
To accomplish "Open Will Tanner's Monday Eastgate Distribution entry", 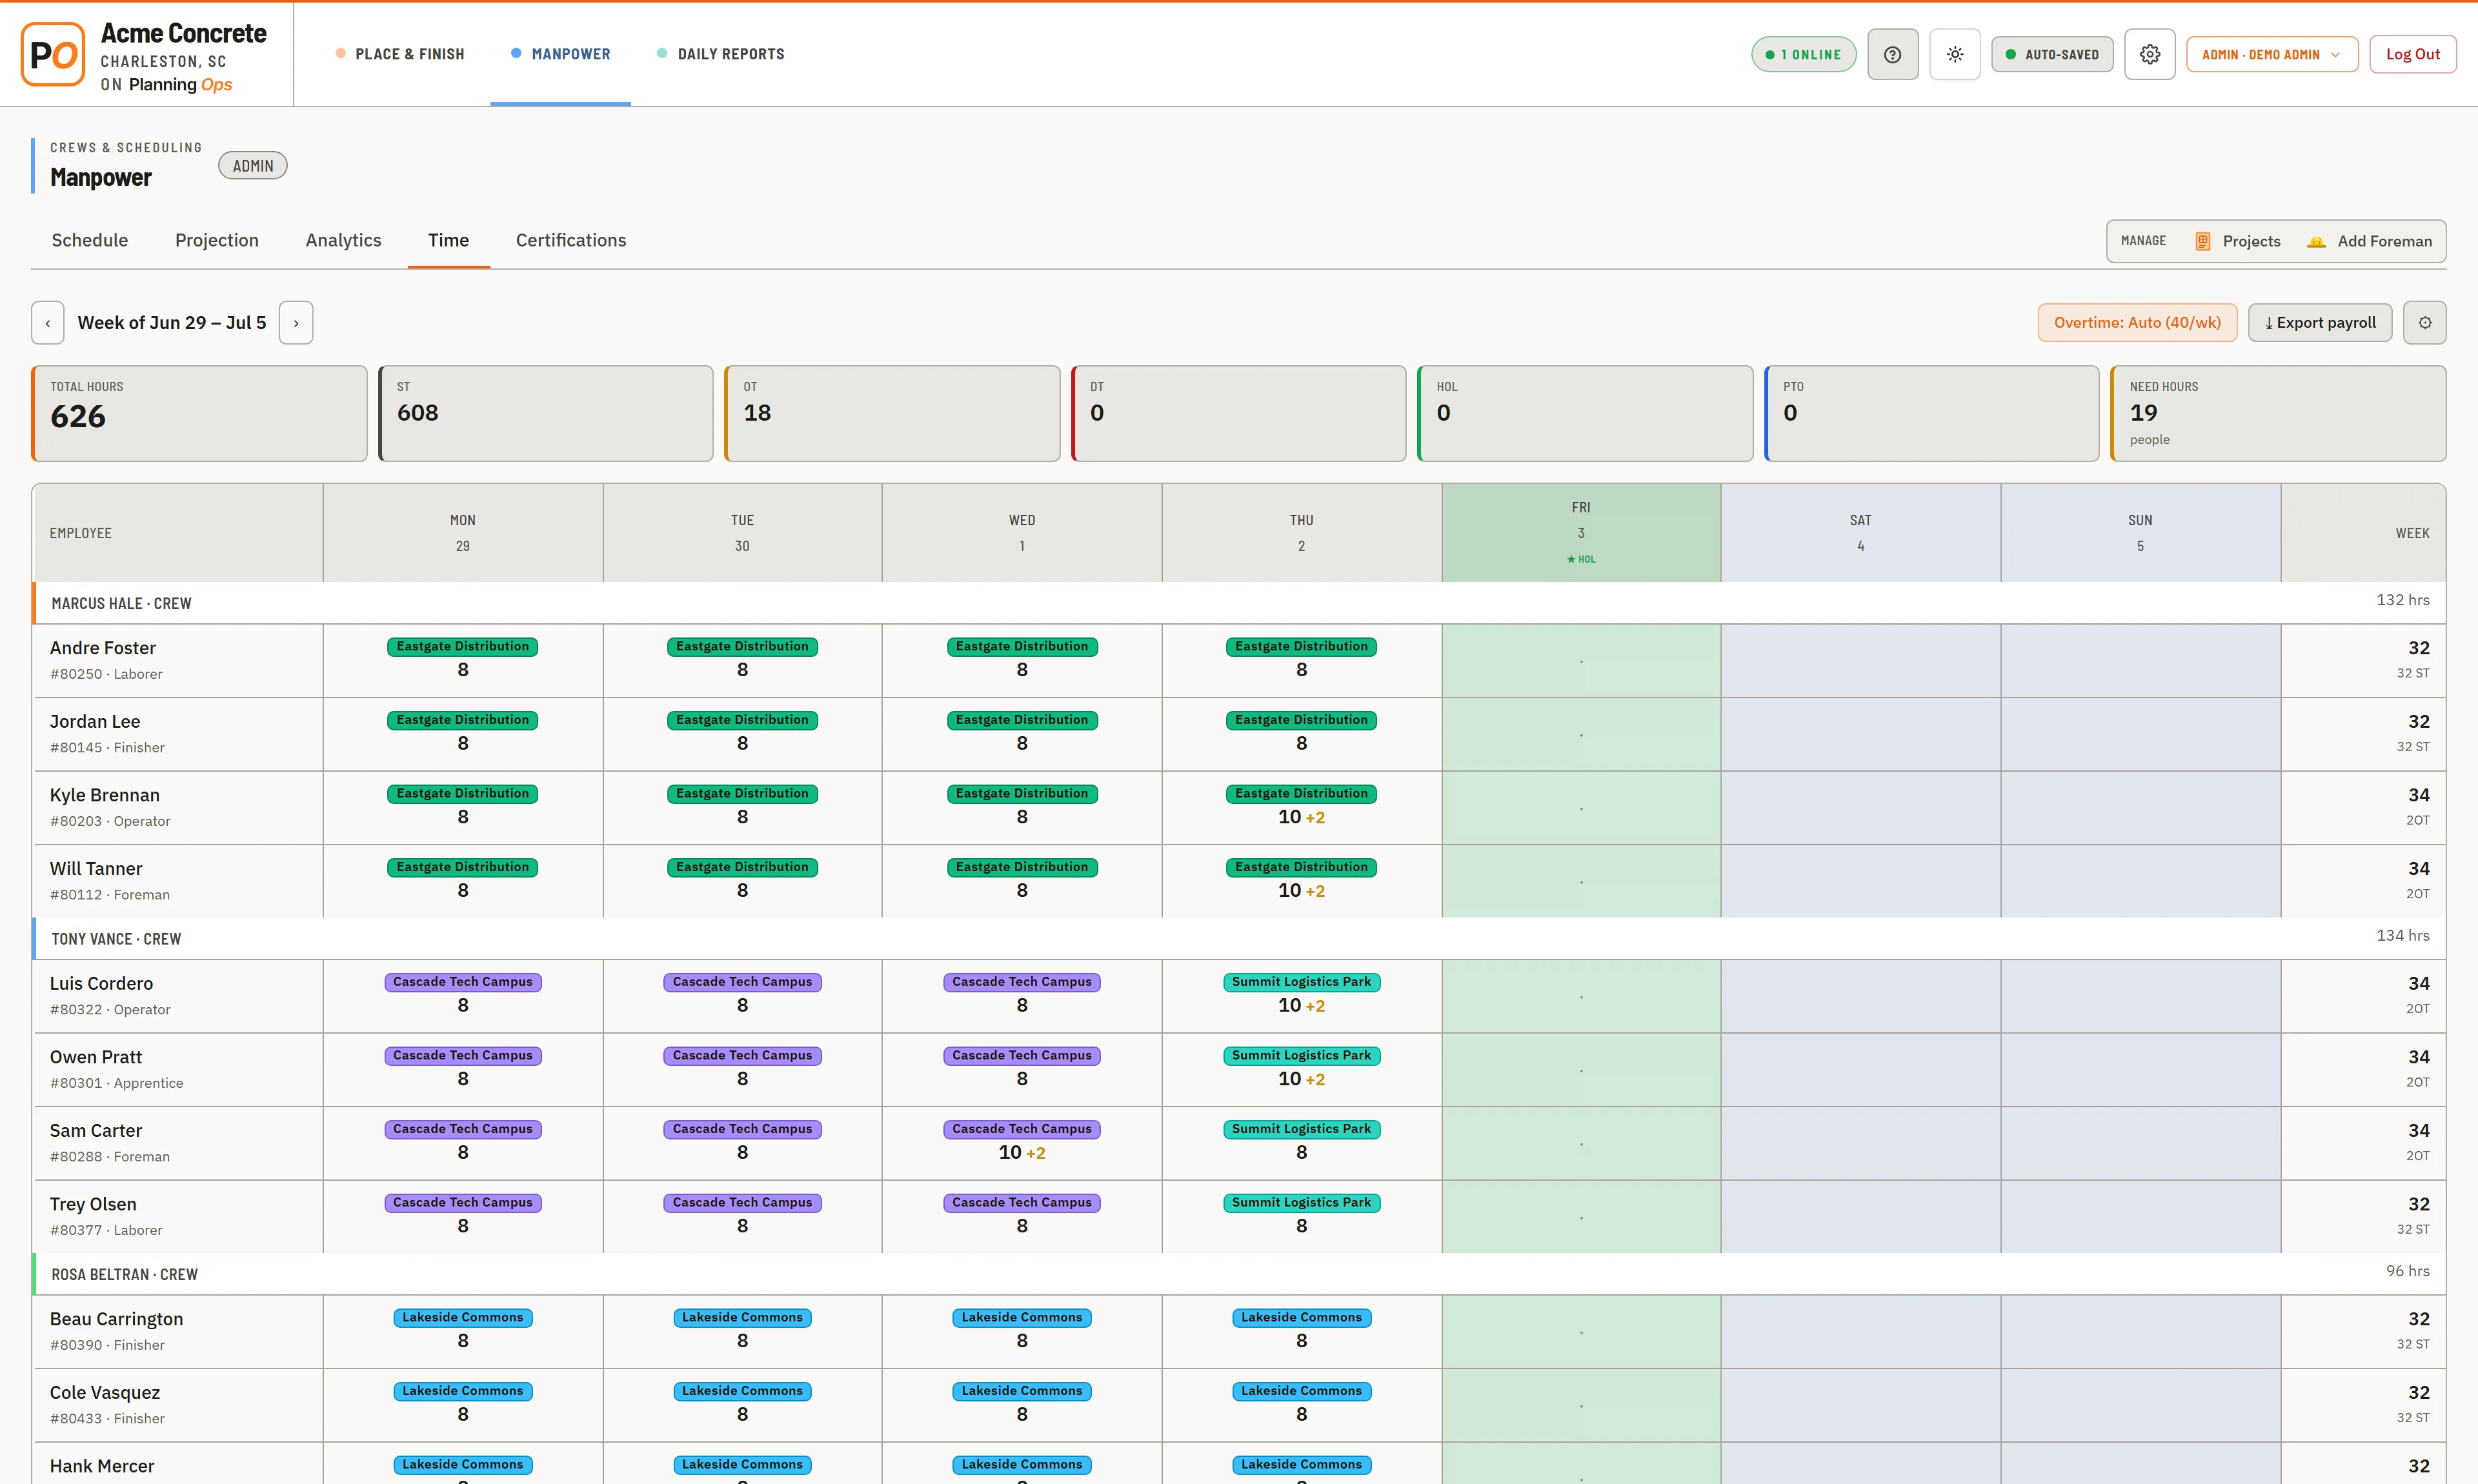I will [x=463, y=881].
